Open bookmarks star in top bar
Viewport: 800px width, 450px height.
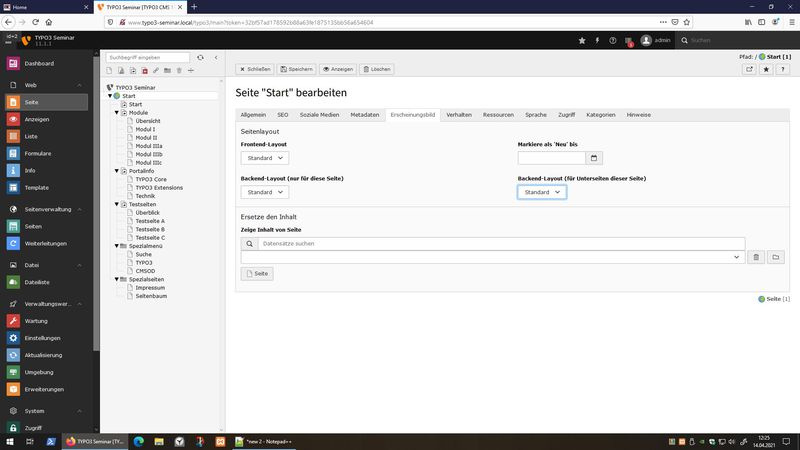pyautogui.click(x=582, y=40)
